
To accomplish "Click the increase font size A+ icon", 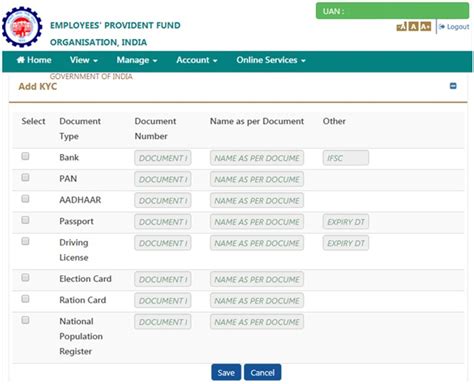I will (425, 26).
